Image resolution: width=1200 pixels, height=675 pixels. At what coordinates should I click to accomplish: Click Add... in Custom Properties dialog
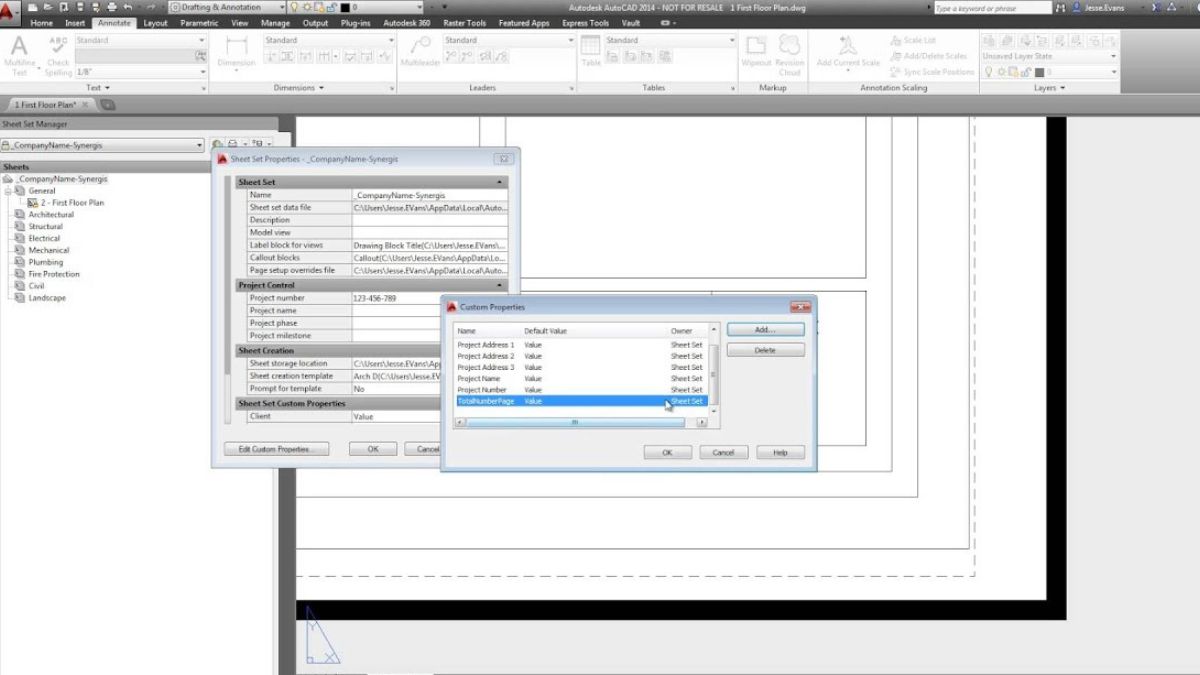pyautogui.click(x=765, y=329)
